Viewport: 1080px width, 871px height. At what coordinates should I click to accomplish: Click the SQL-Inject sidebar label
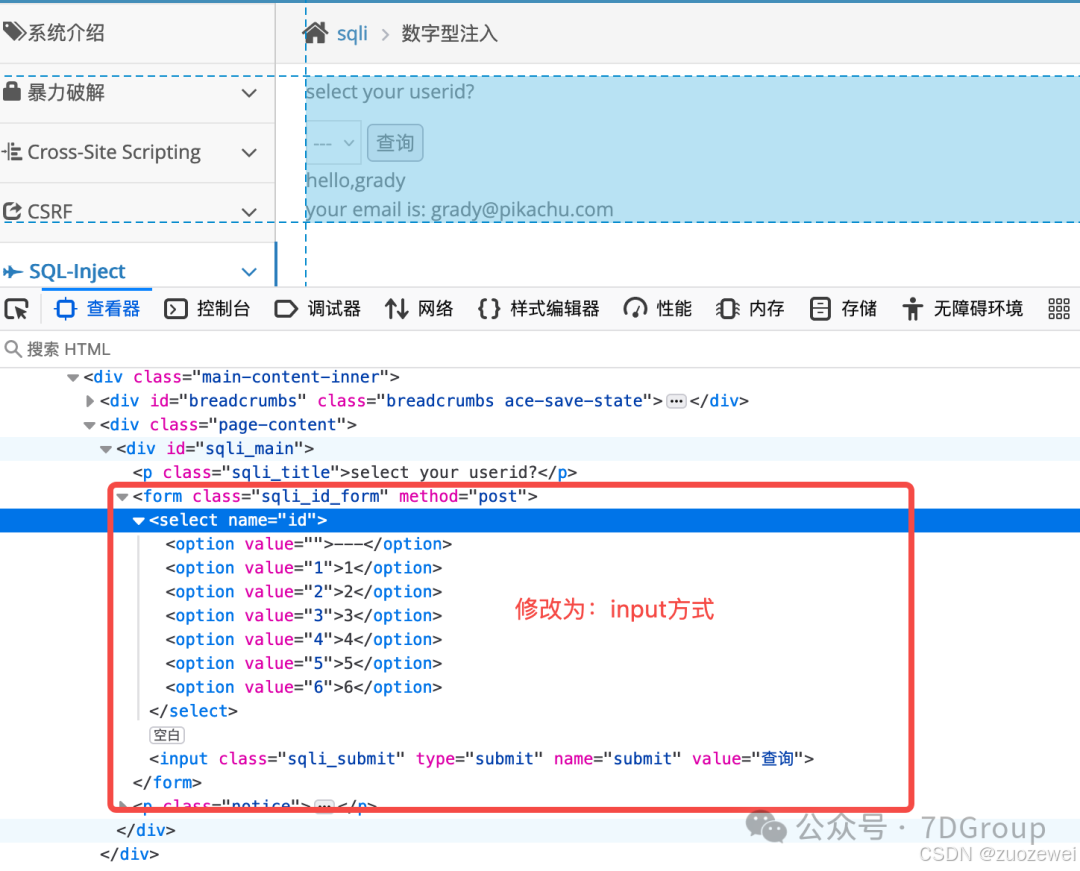(77, 271)
